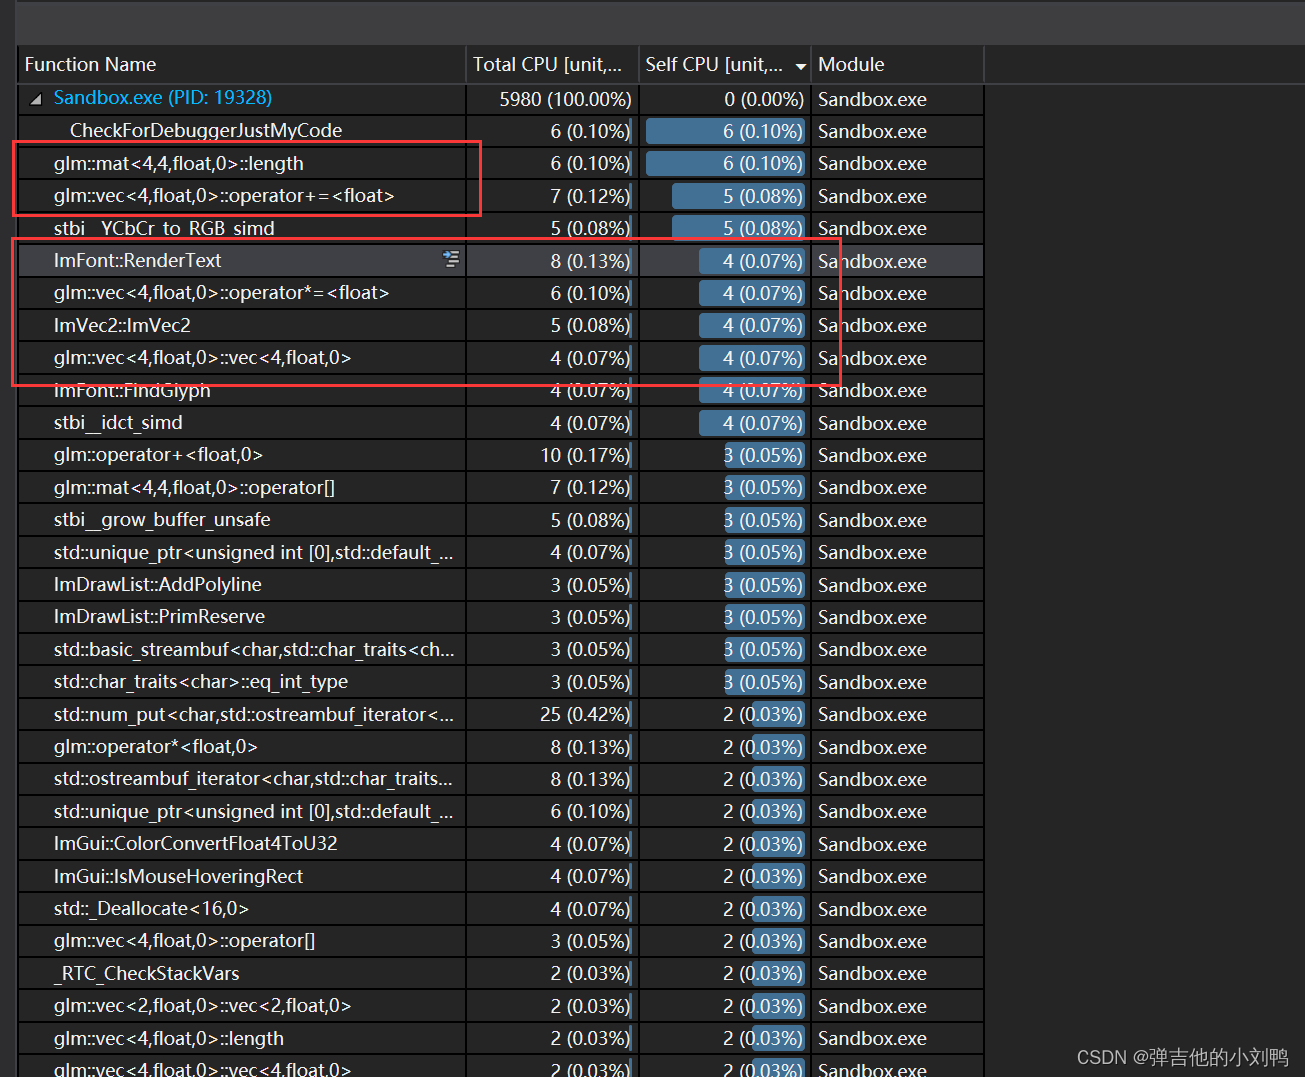Click Total CPU value 5980 (100.00%)
Screen dimensions: 1305x1077
click(565, 99)
